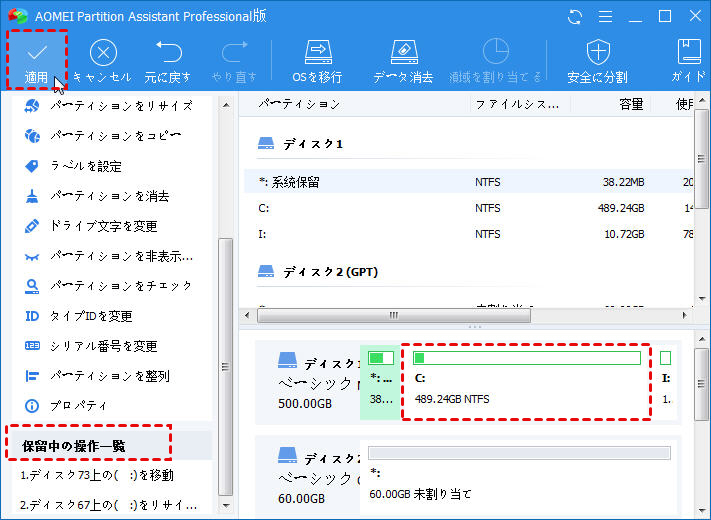
Task: Select パーティションをコピー copy option
Action: pos(103,136)
